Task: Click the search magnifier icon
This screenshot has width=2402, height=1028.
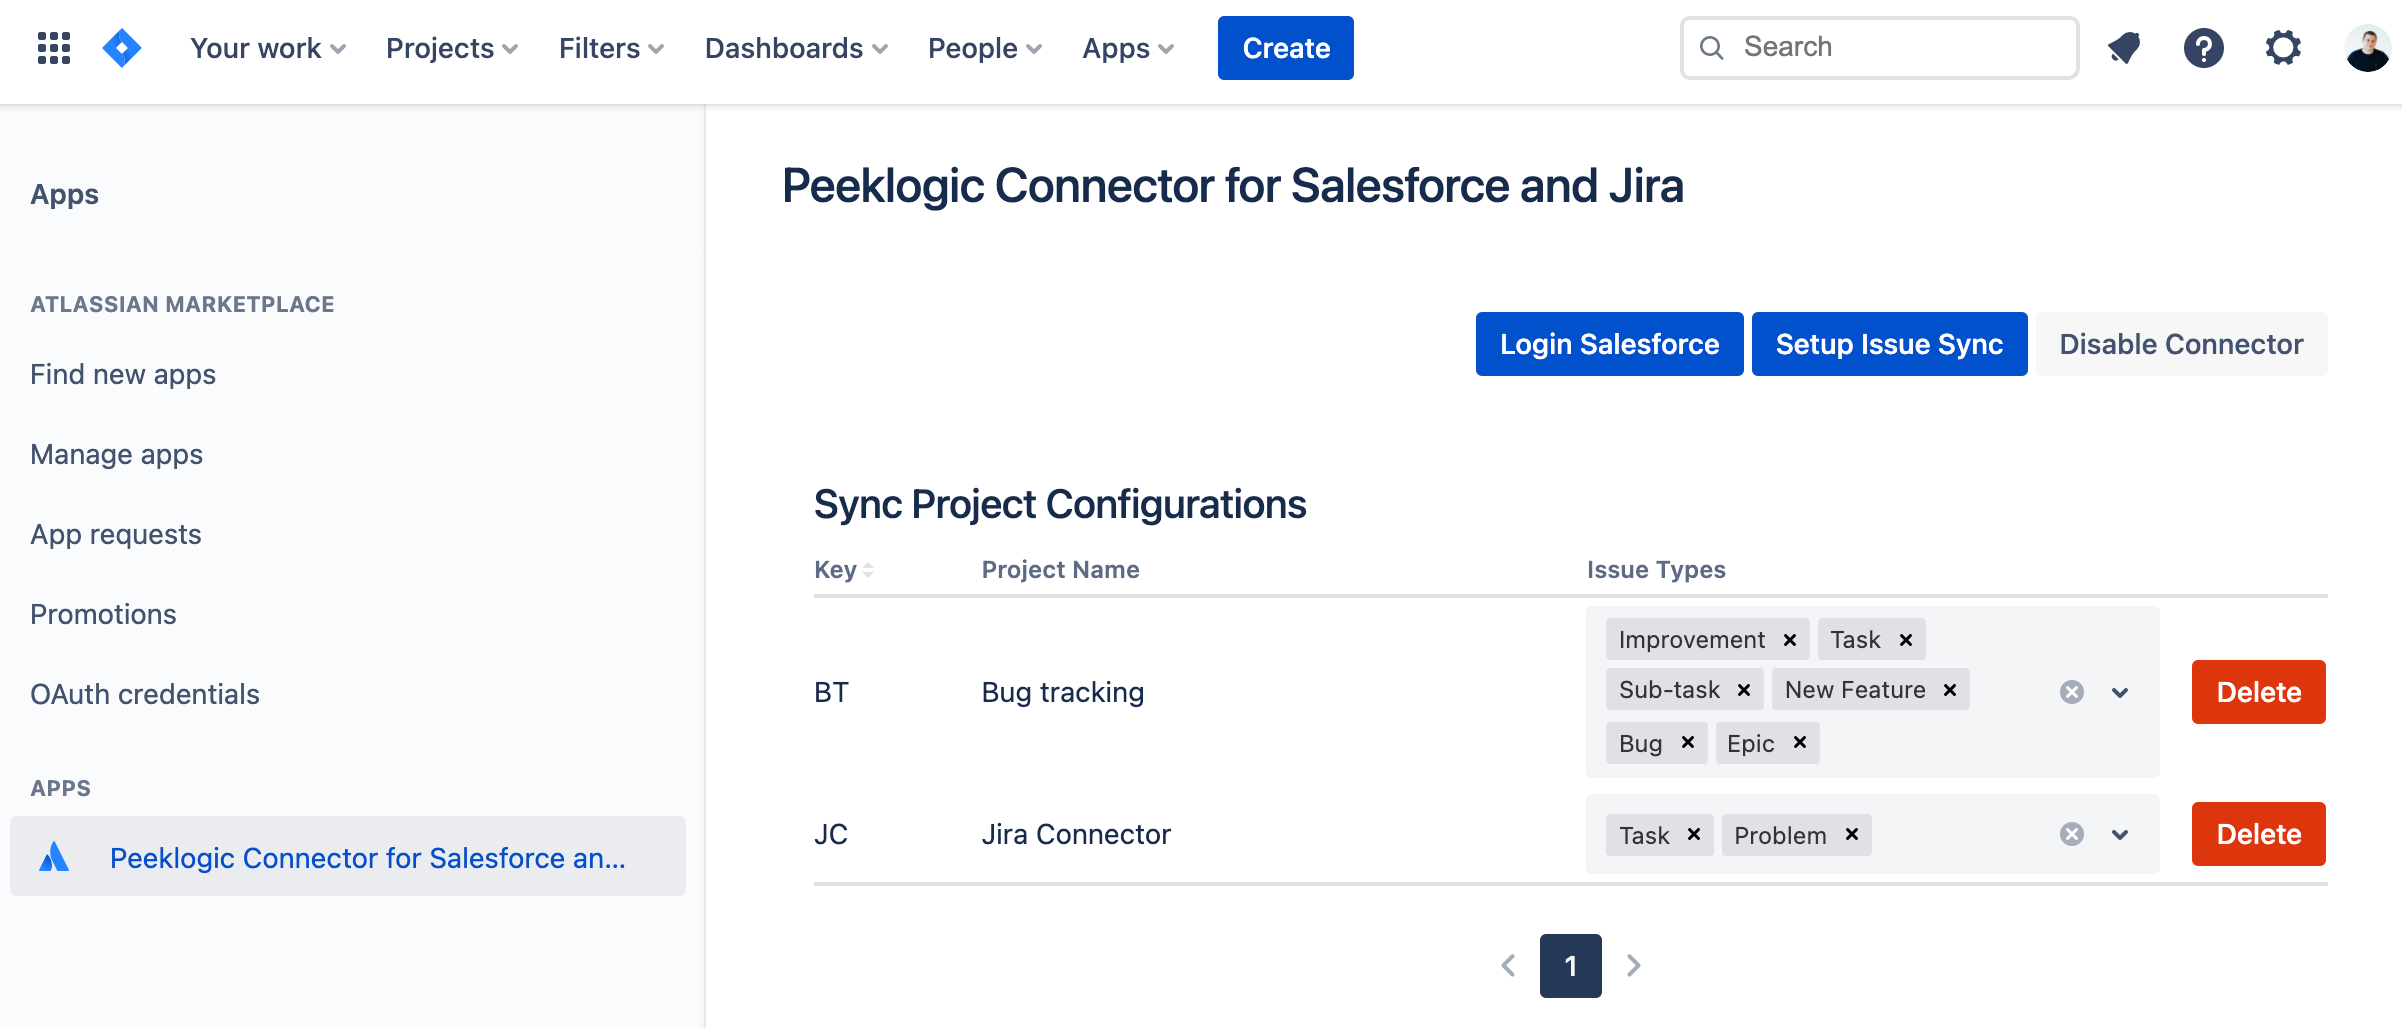Action: tap(1712, 47)
